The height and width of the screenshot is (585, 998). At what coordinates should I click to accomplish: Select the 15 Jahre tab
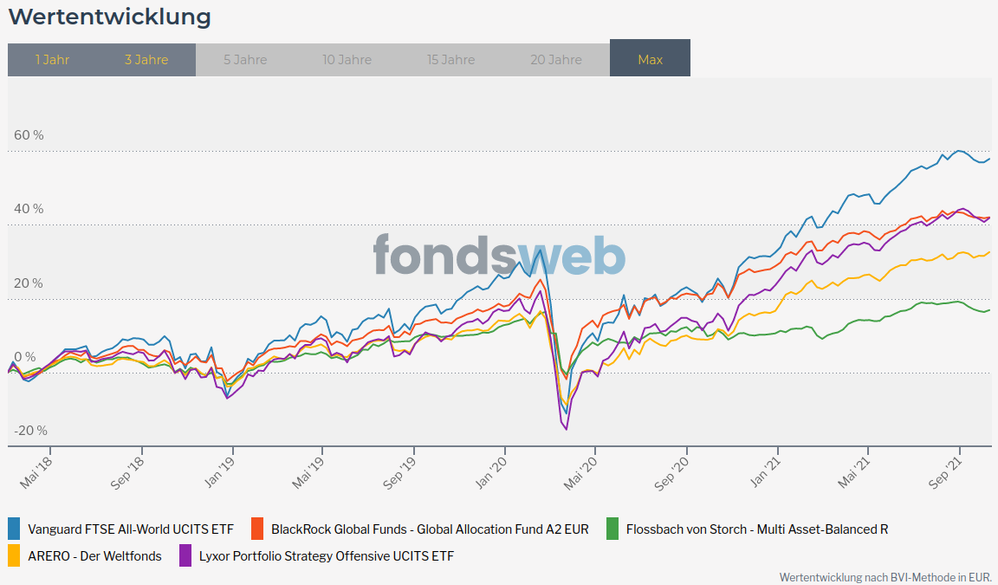(x=451, y=60)
